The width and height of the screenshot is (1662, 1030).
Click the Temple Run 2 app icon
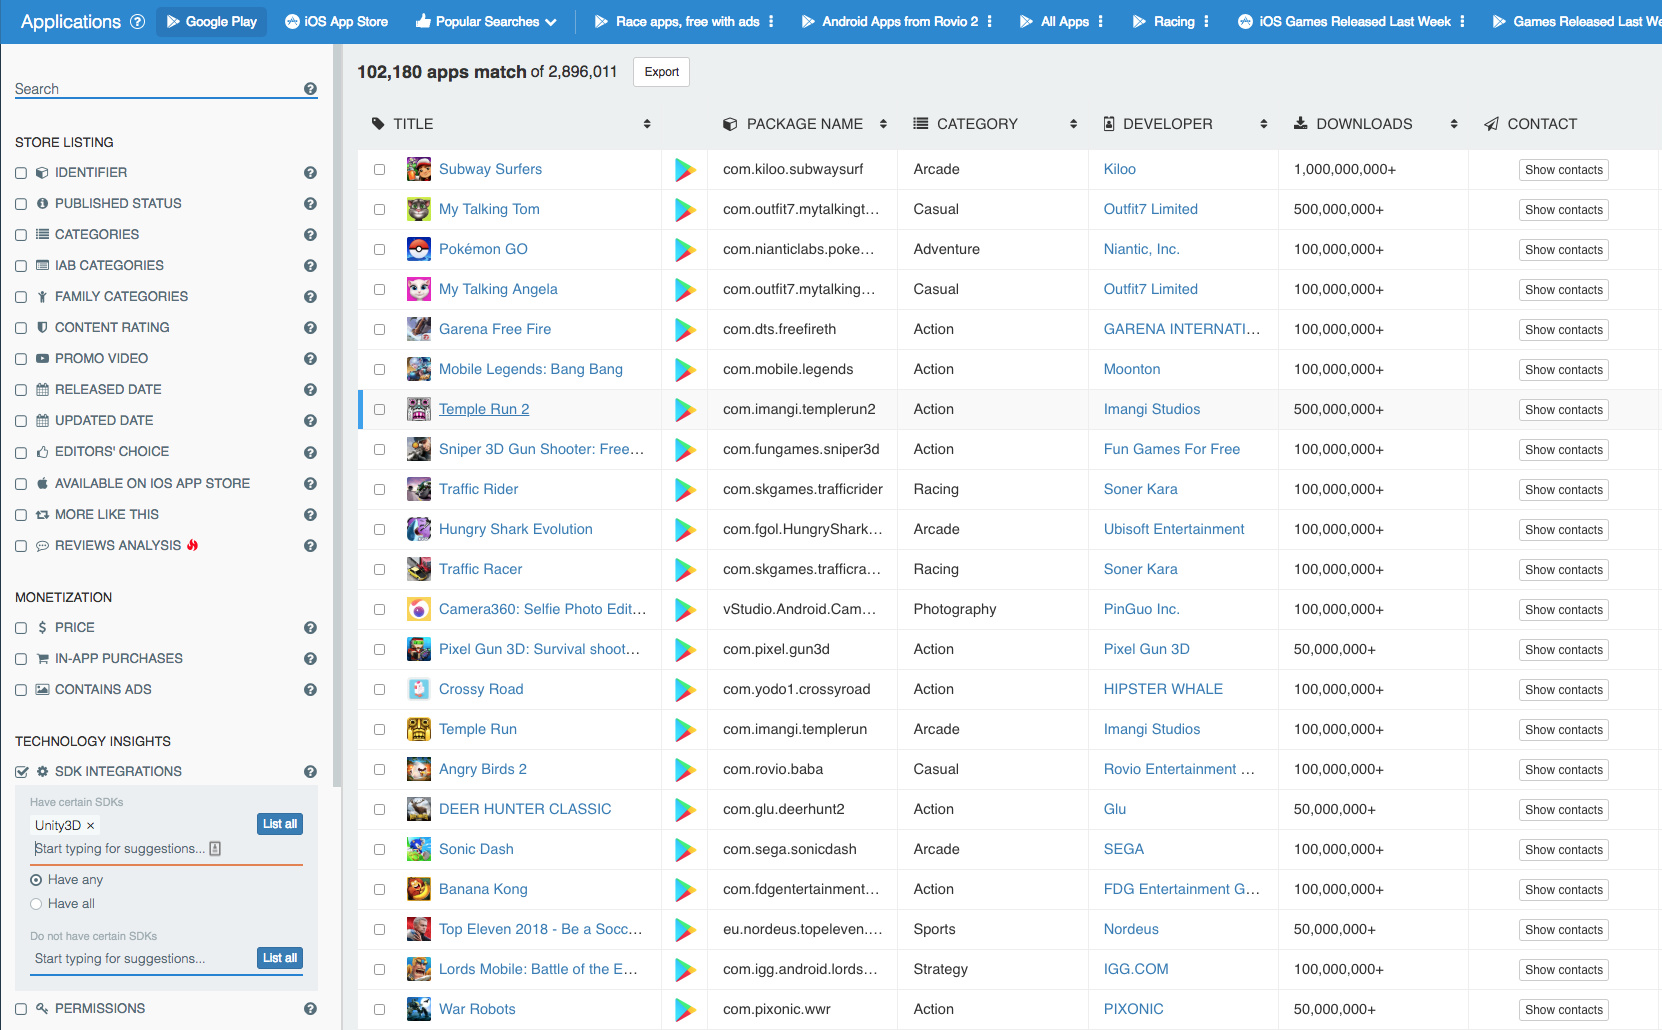[x=419, y=409]
